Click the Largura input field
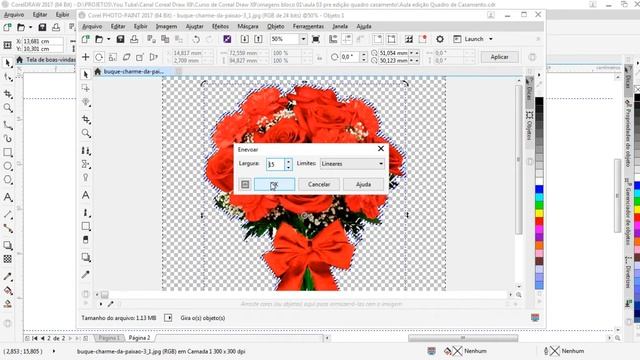Image resolution: width=640 pixels, height=360 pixels. point(276,164)
